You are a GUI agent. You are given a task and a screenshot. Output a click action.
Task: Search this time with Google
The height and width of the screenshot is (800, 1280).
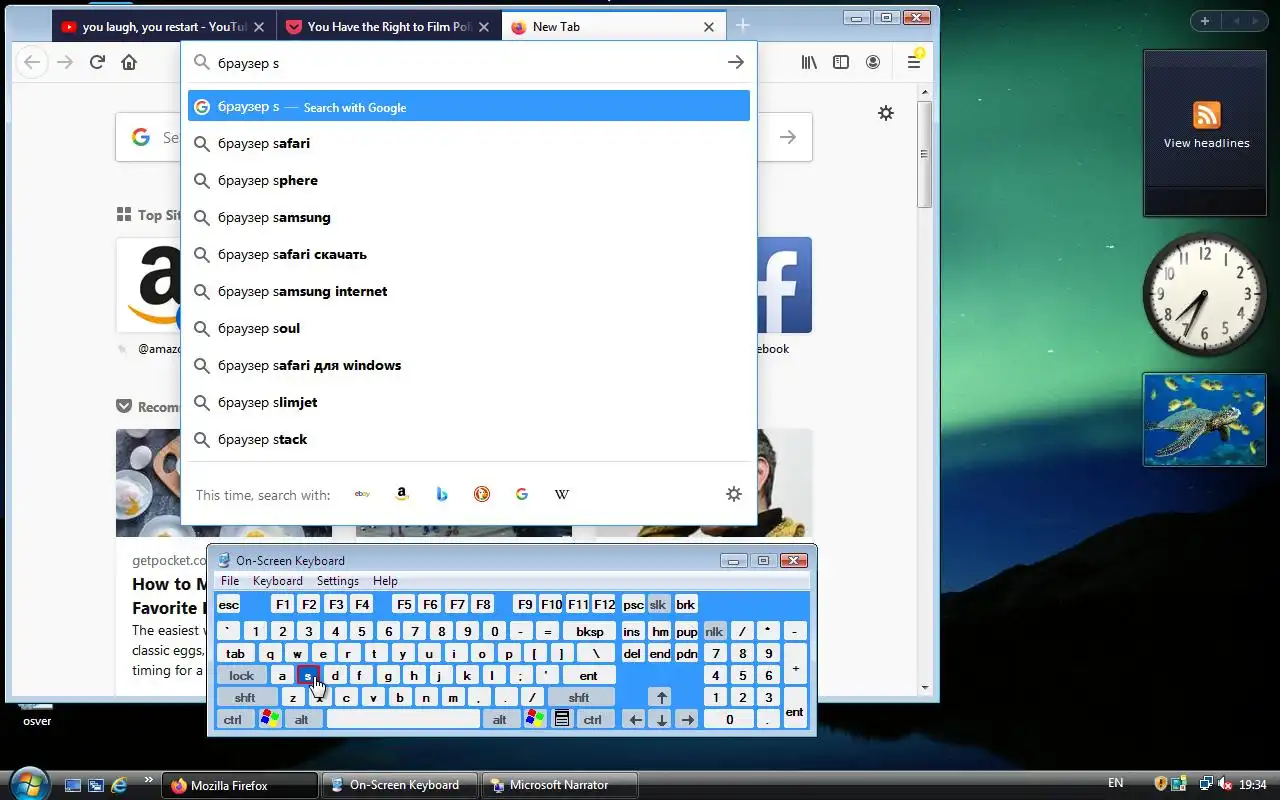(x=522, y=494)
